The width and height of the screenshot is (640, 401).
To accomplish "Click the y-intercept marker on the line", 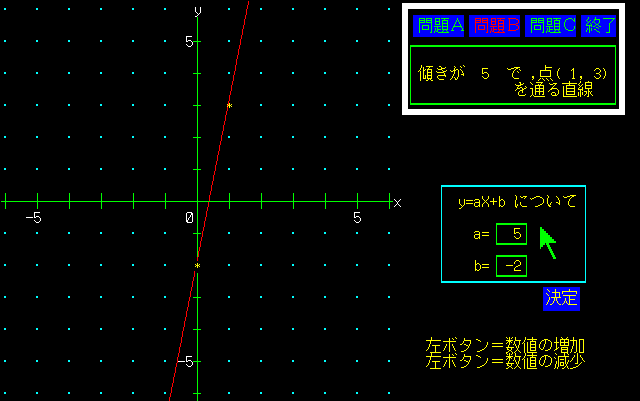I will tap(197, 266).
